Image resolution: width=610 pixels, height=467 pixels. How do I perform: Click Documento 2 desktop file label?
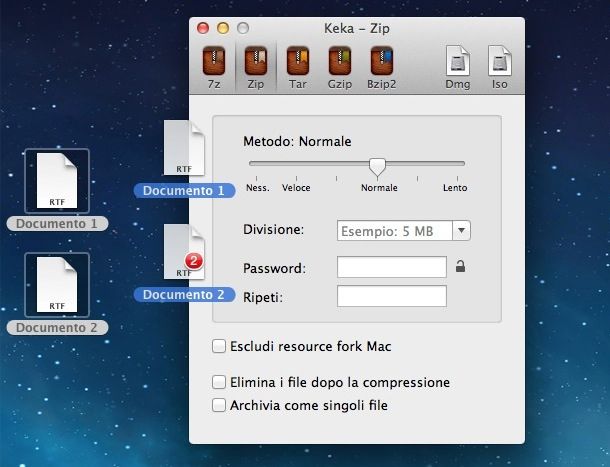(57, 327)
